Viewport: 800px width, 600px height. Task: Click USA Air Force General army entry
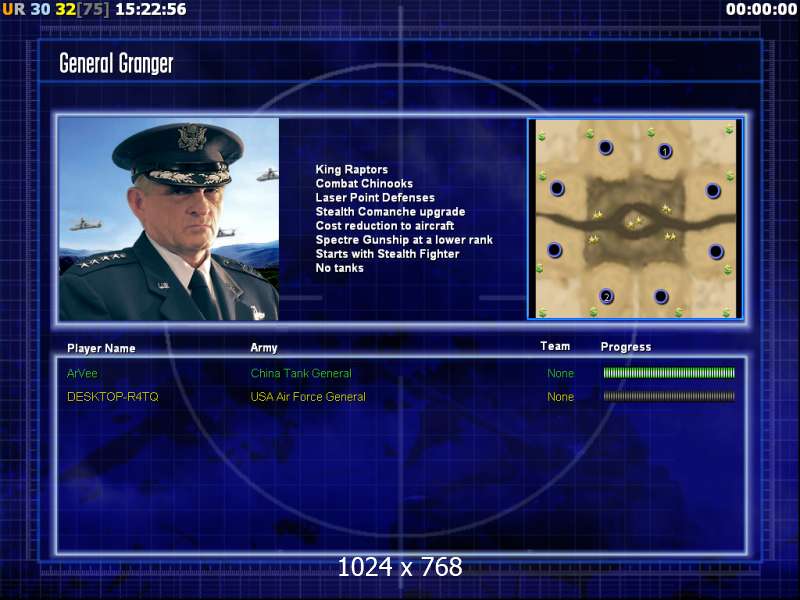point(308,396)
